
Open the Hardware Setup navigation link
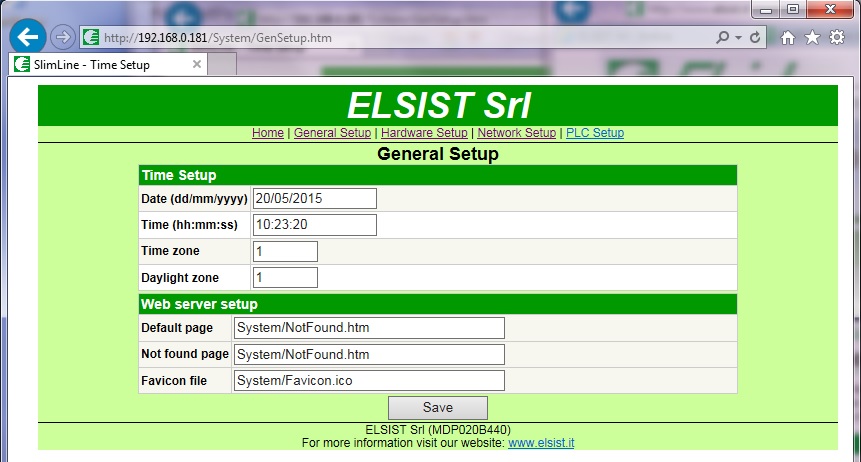[424, 133]
